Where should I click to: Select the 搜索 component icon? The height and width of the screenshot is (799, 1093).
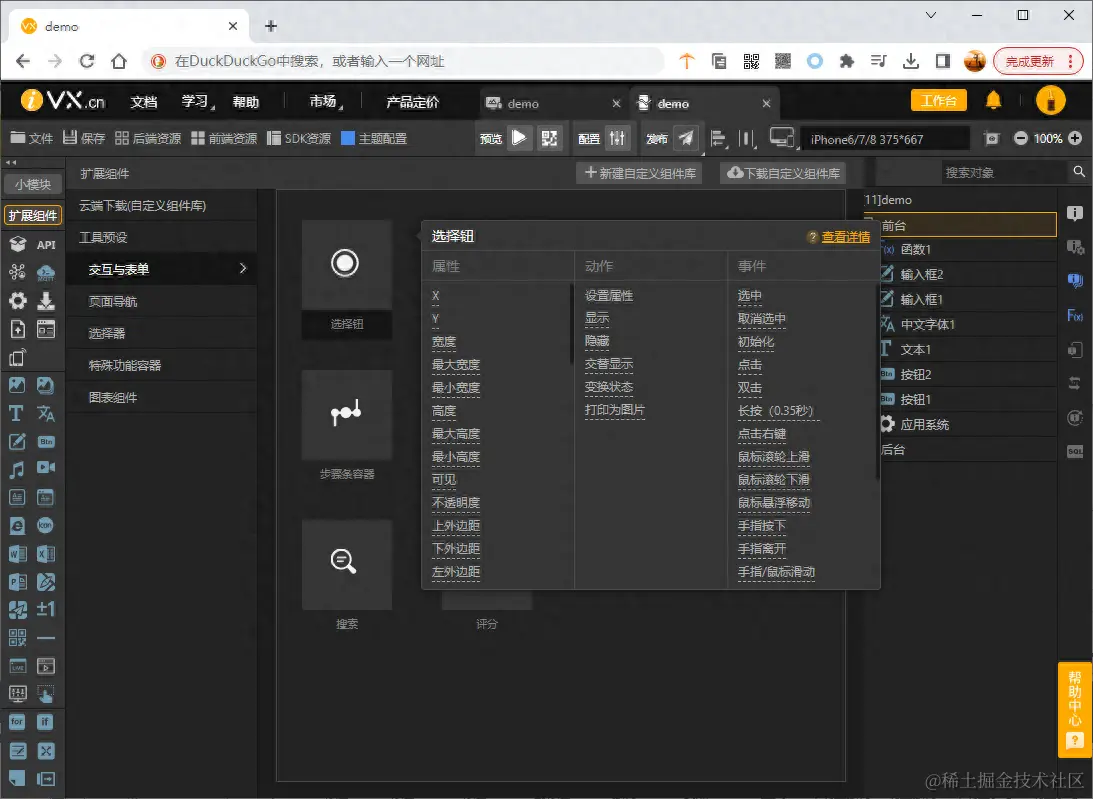point(346,564)
